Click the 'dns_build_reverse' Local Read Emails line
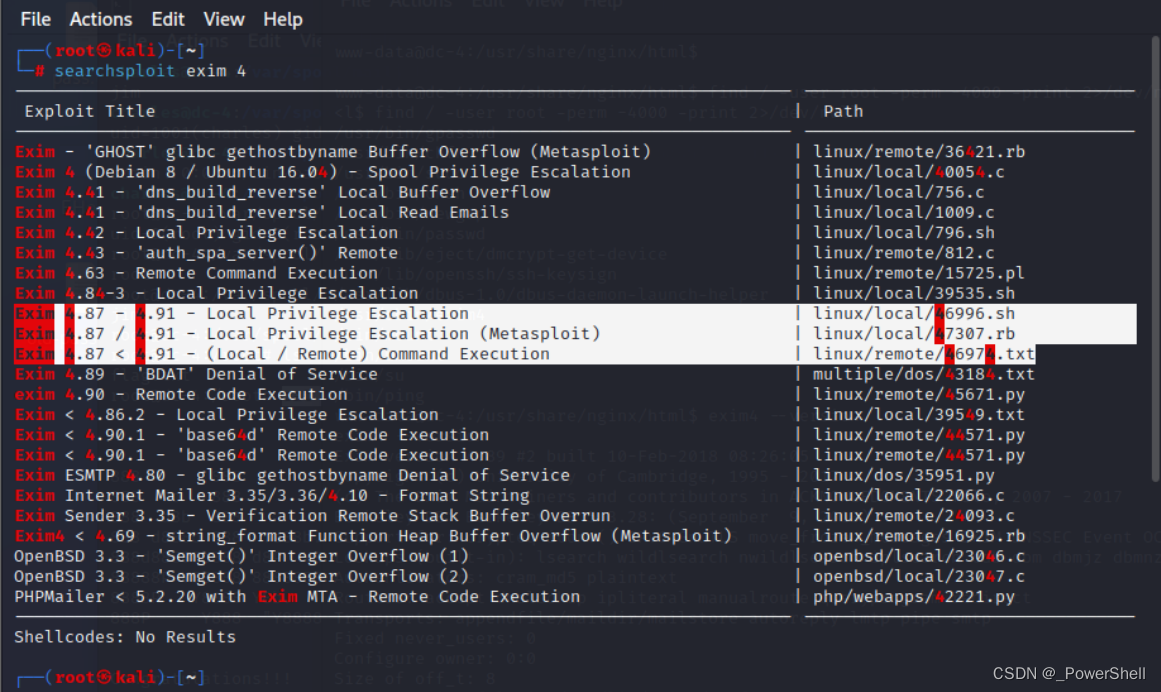 pos(261,212)
